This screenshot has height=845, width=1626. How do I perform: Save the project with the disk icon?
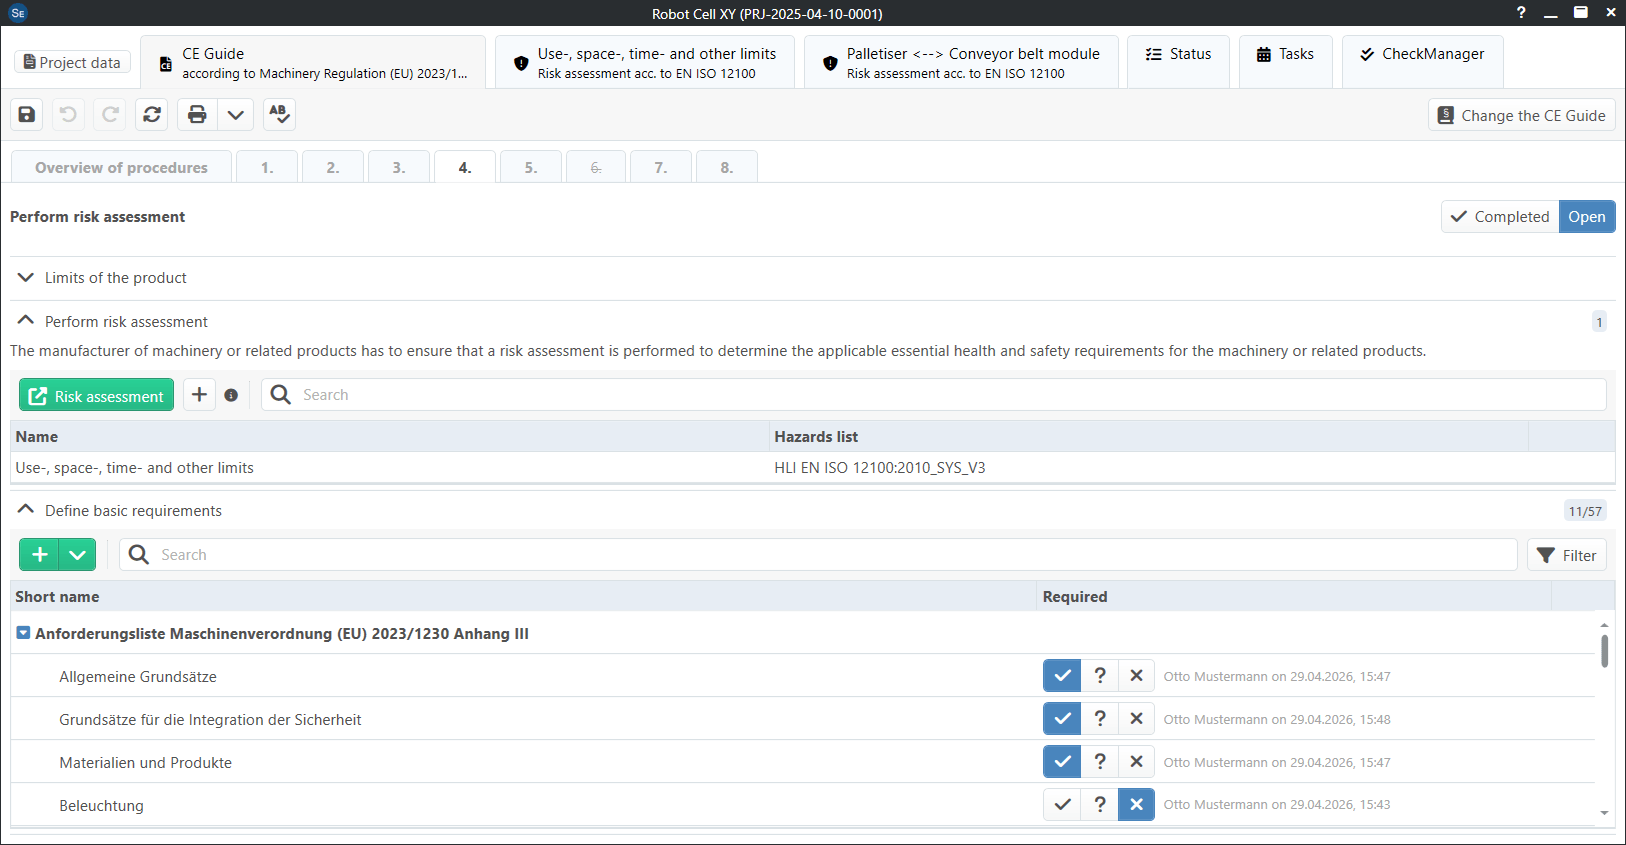[x=27, y=114]
